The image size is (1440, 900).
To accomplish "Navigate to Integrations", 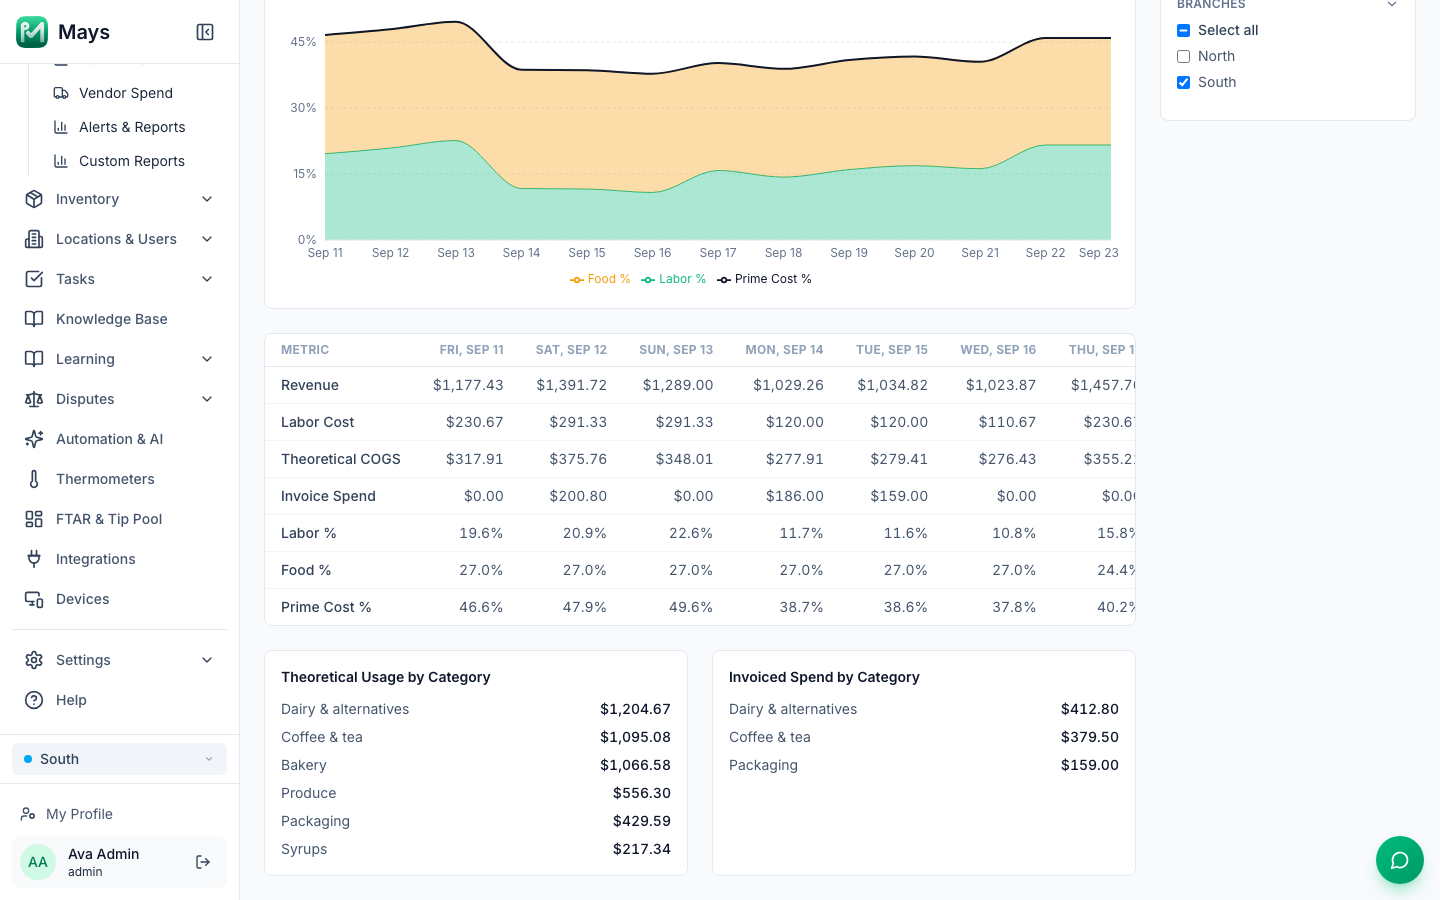I will (x=96, y=559).
